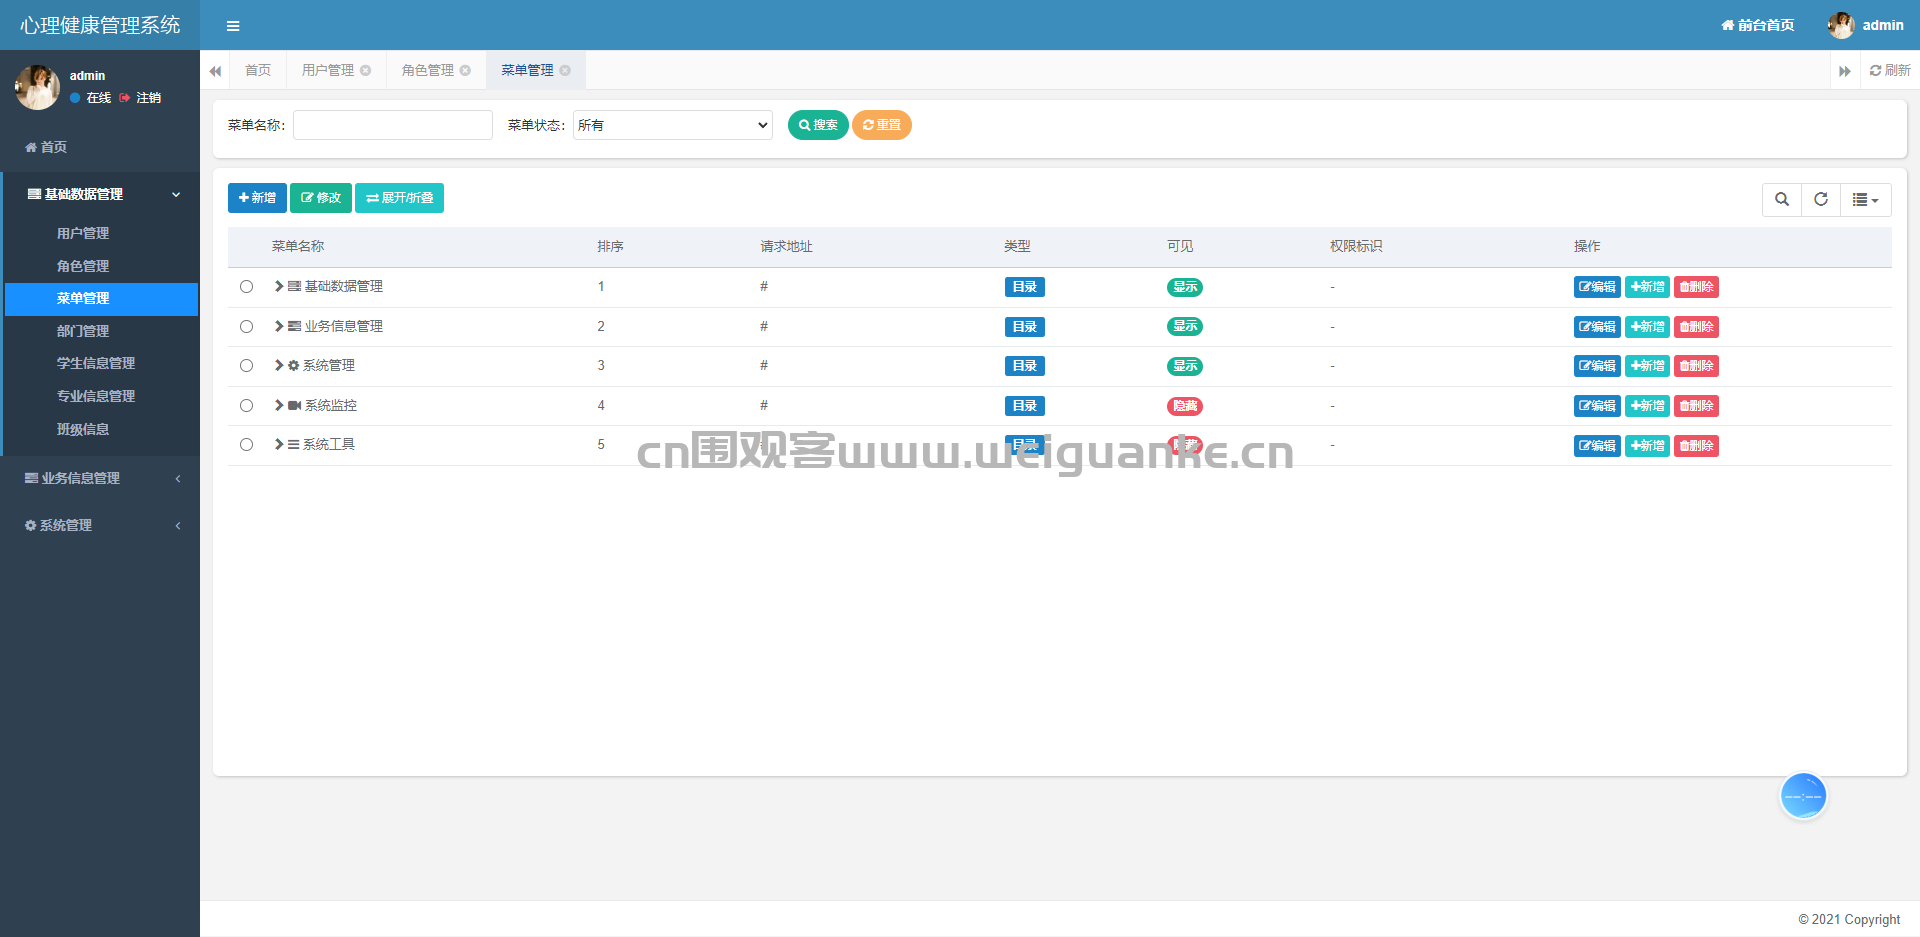The image size is (1920, 937).
Task: Open the 前台首页 home link
Action: coord(1757,25)
